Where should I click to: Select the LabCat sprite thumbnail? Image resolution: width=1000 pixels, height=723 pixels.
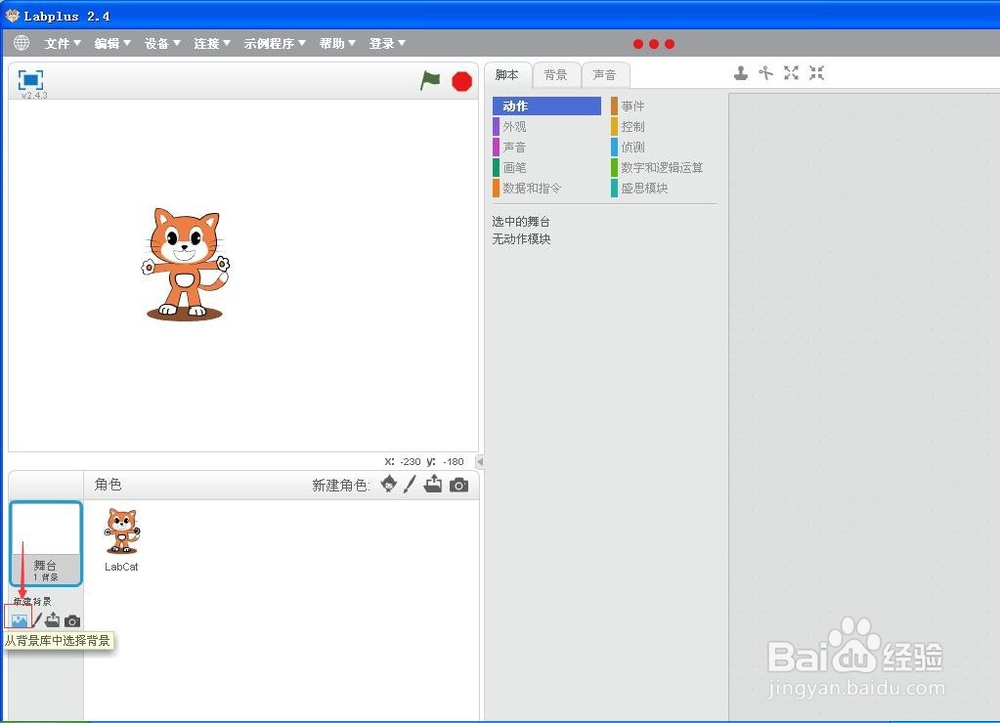(x=121, y=539)
